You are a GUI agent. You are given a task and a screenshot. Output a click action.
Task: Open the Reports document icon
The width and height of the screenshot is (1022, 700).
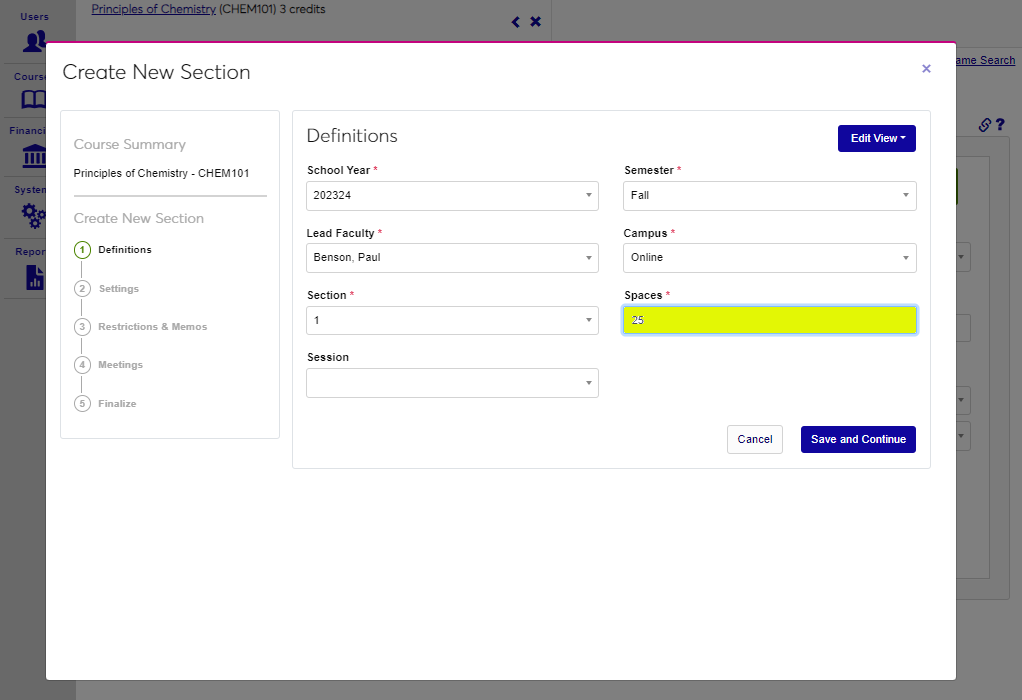(34, 276)
